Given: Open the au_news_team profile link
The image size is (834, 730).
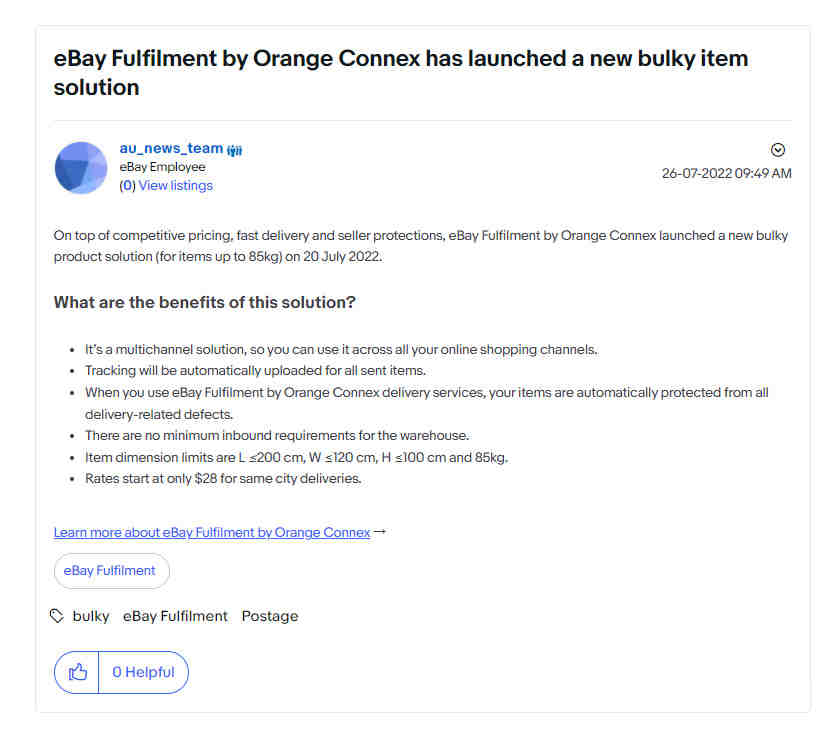Looking at the screenshot, I should point(171,148).
